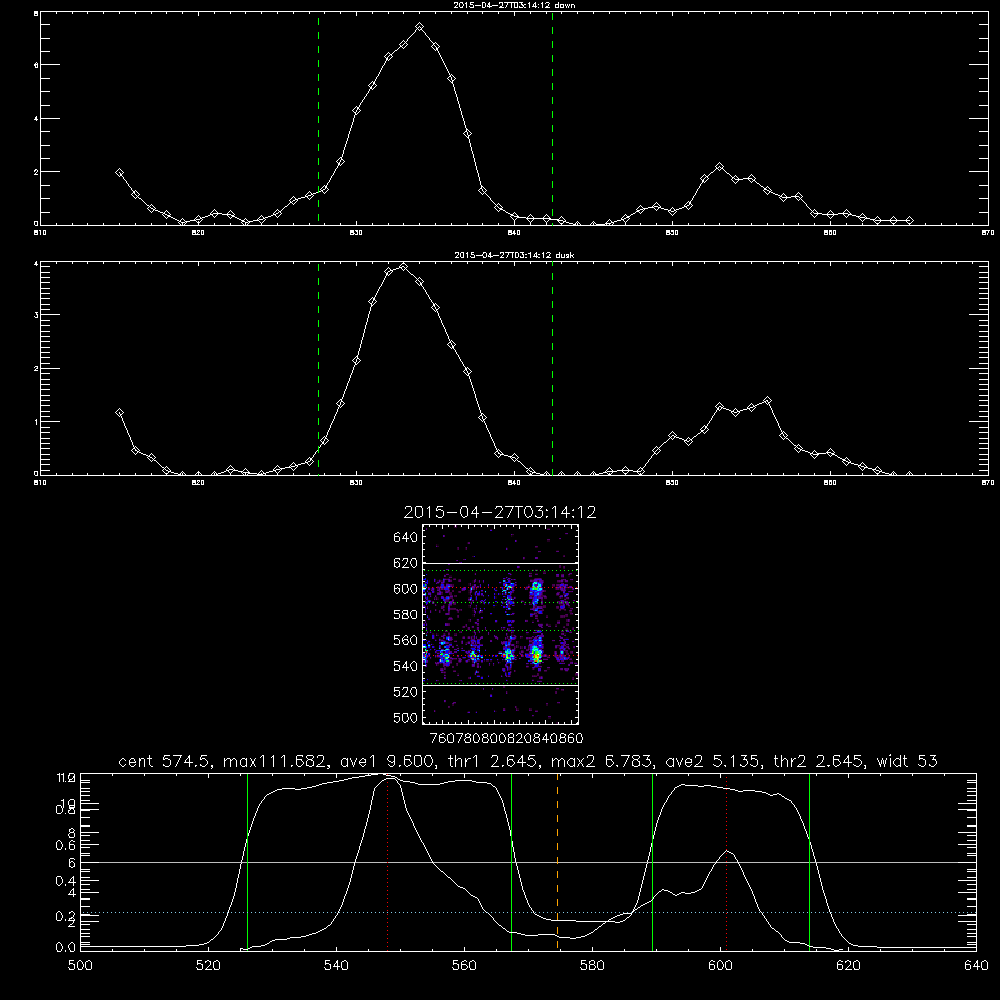The height and width of the screenshot is (1000, 1000).
Task: Click the '2015-04-27T03:14:12 dusk' plot title
Action: (x=514, y=255)
